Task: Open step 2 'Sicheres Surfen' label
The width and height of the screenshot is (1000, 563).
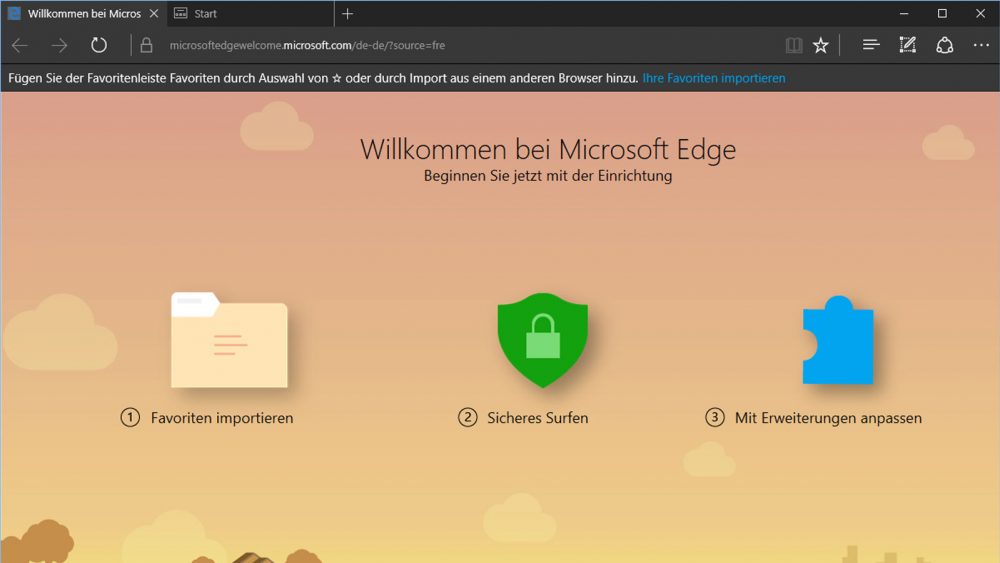Action: (x=537, y=418)
